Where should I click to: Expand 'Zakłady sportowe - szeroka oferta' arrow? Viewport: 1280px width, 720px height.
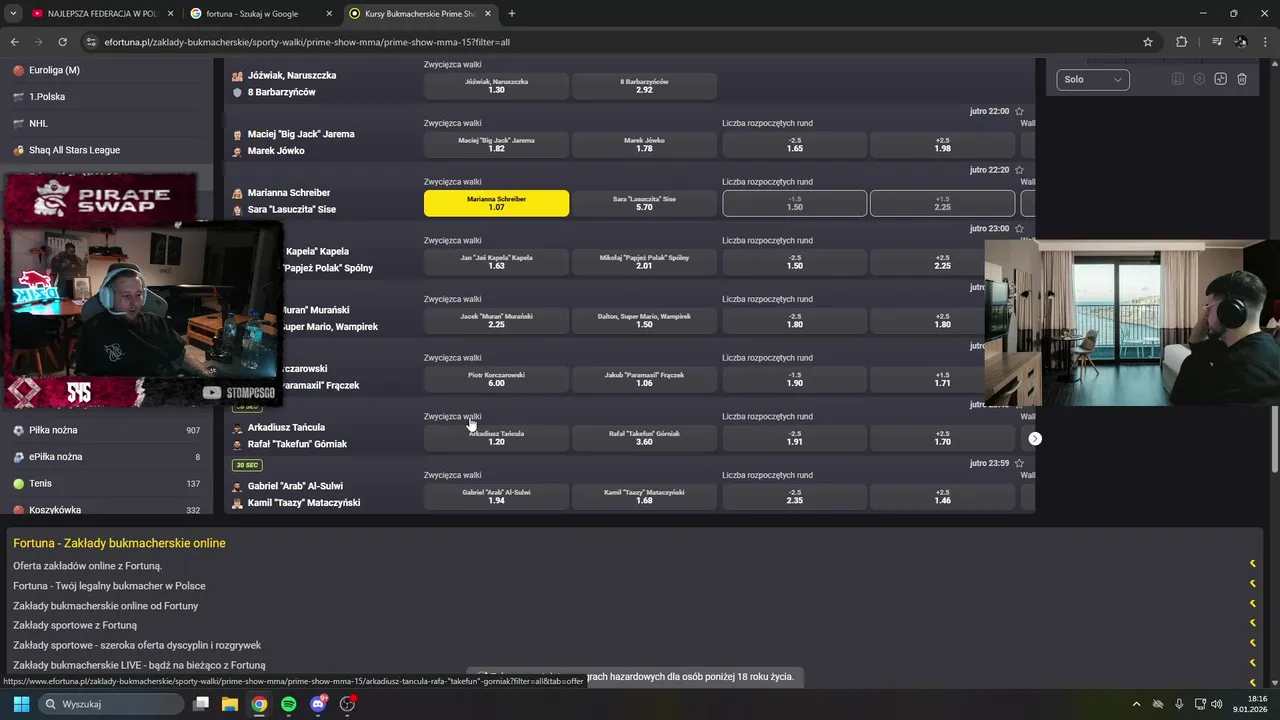click(x=1252, y=643)
